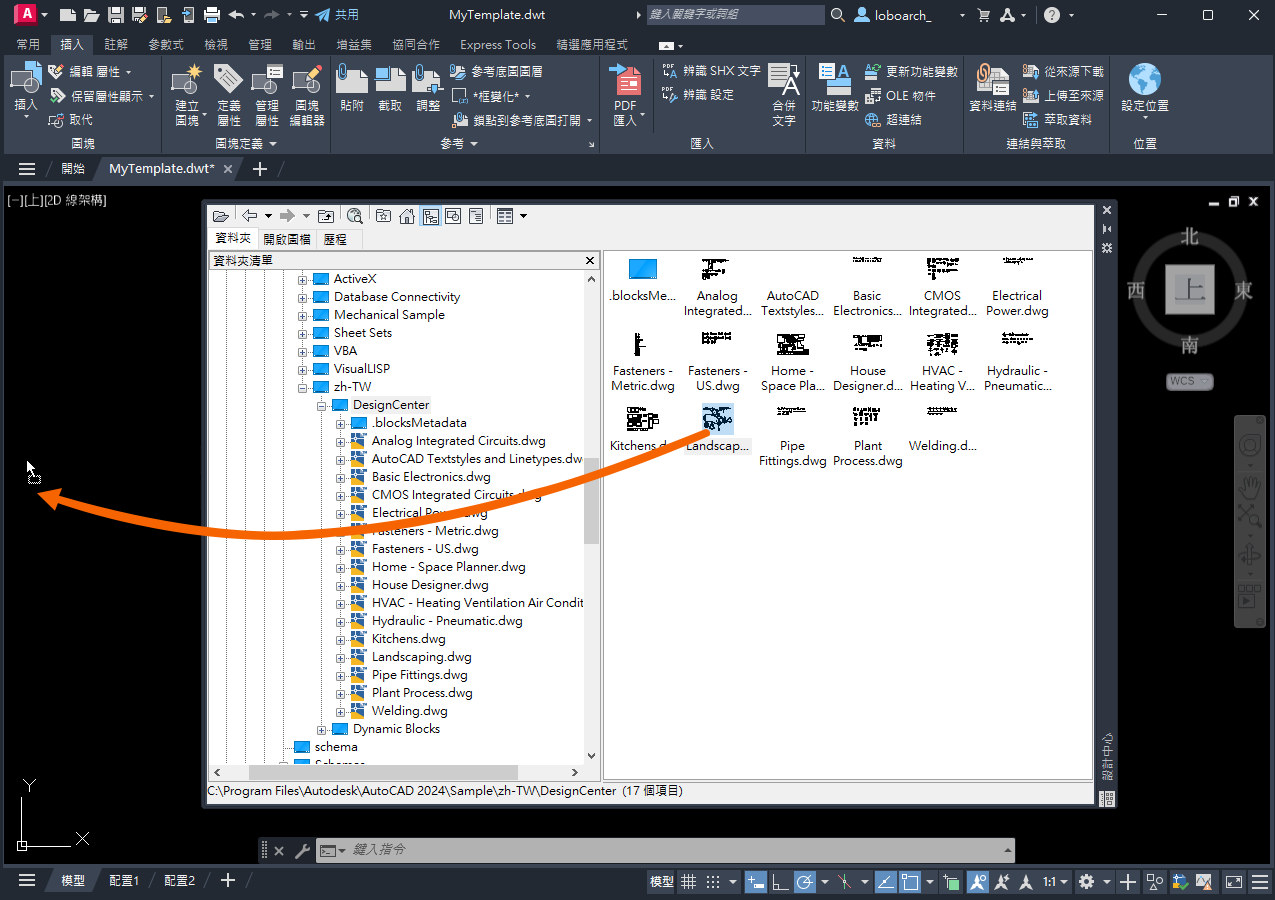
Task: Toggle ortho mode in status bar
Action: [x=780, y=882]
